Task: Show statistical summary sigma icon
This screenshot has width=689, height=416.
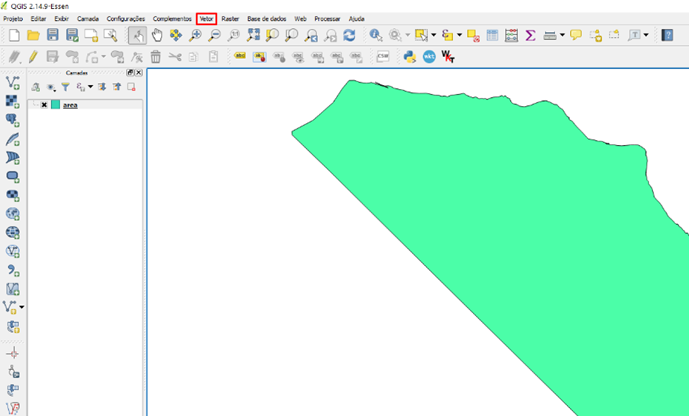Action: pos(530,35)
